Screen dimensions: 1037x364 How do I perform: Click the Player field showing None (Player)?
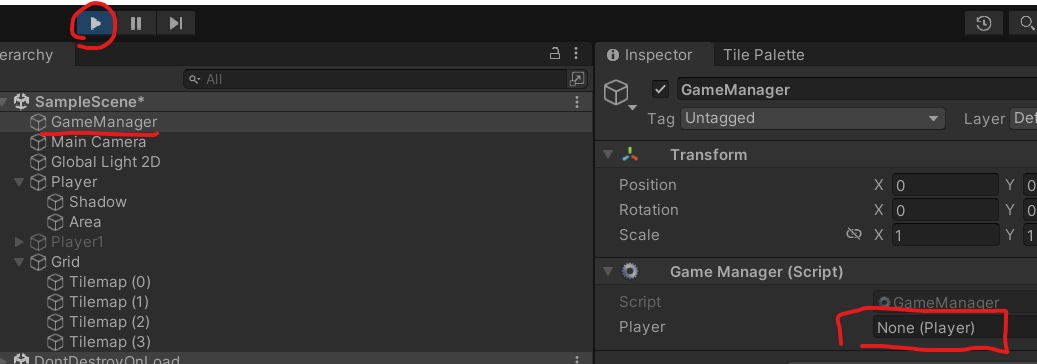point(938,328)
